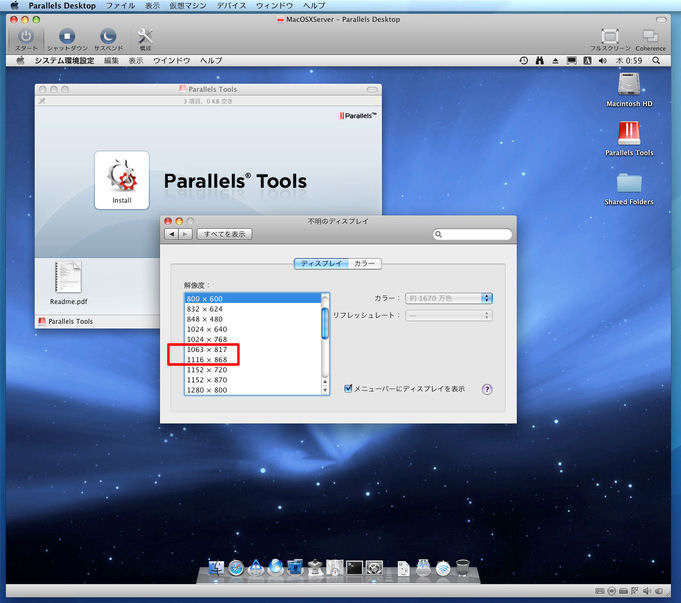Viewport: 681px width, 603px height.
Task: Open Configure wrench-and-screwdriver icon
Action: (145, 36)
